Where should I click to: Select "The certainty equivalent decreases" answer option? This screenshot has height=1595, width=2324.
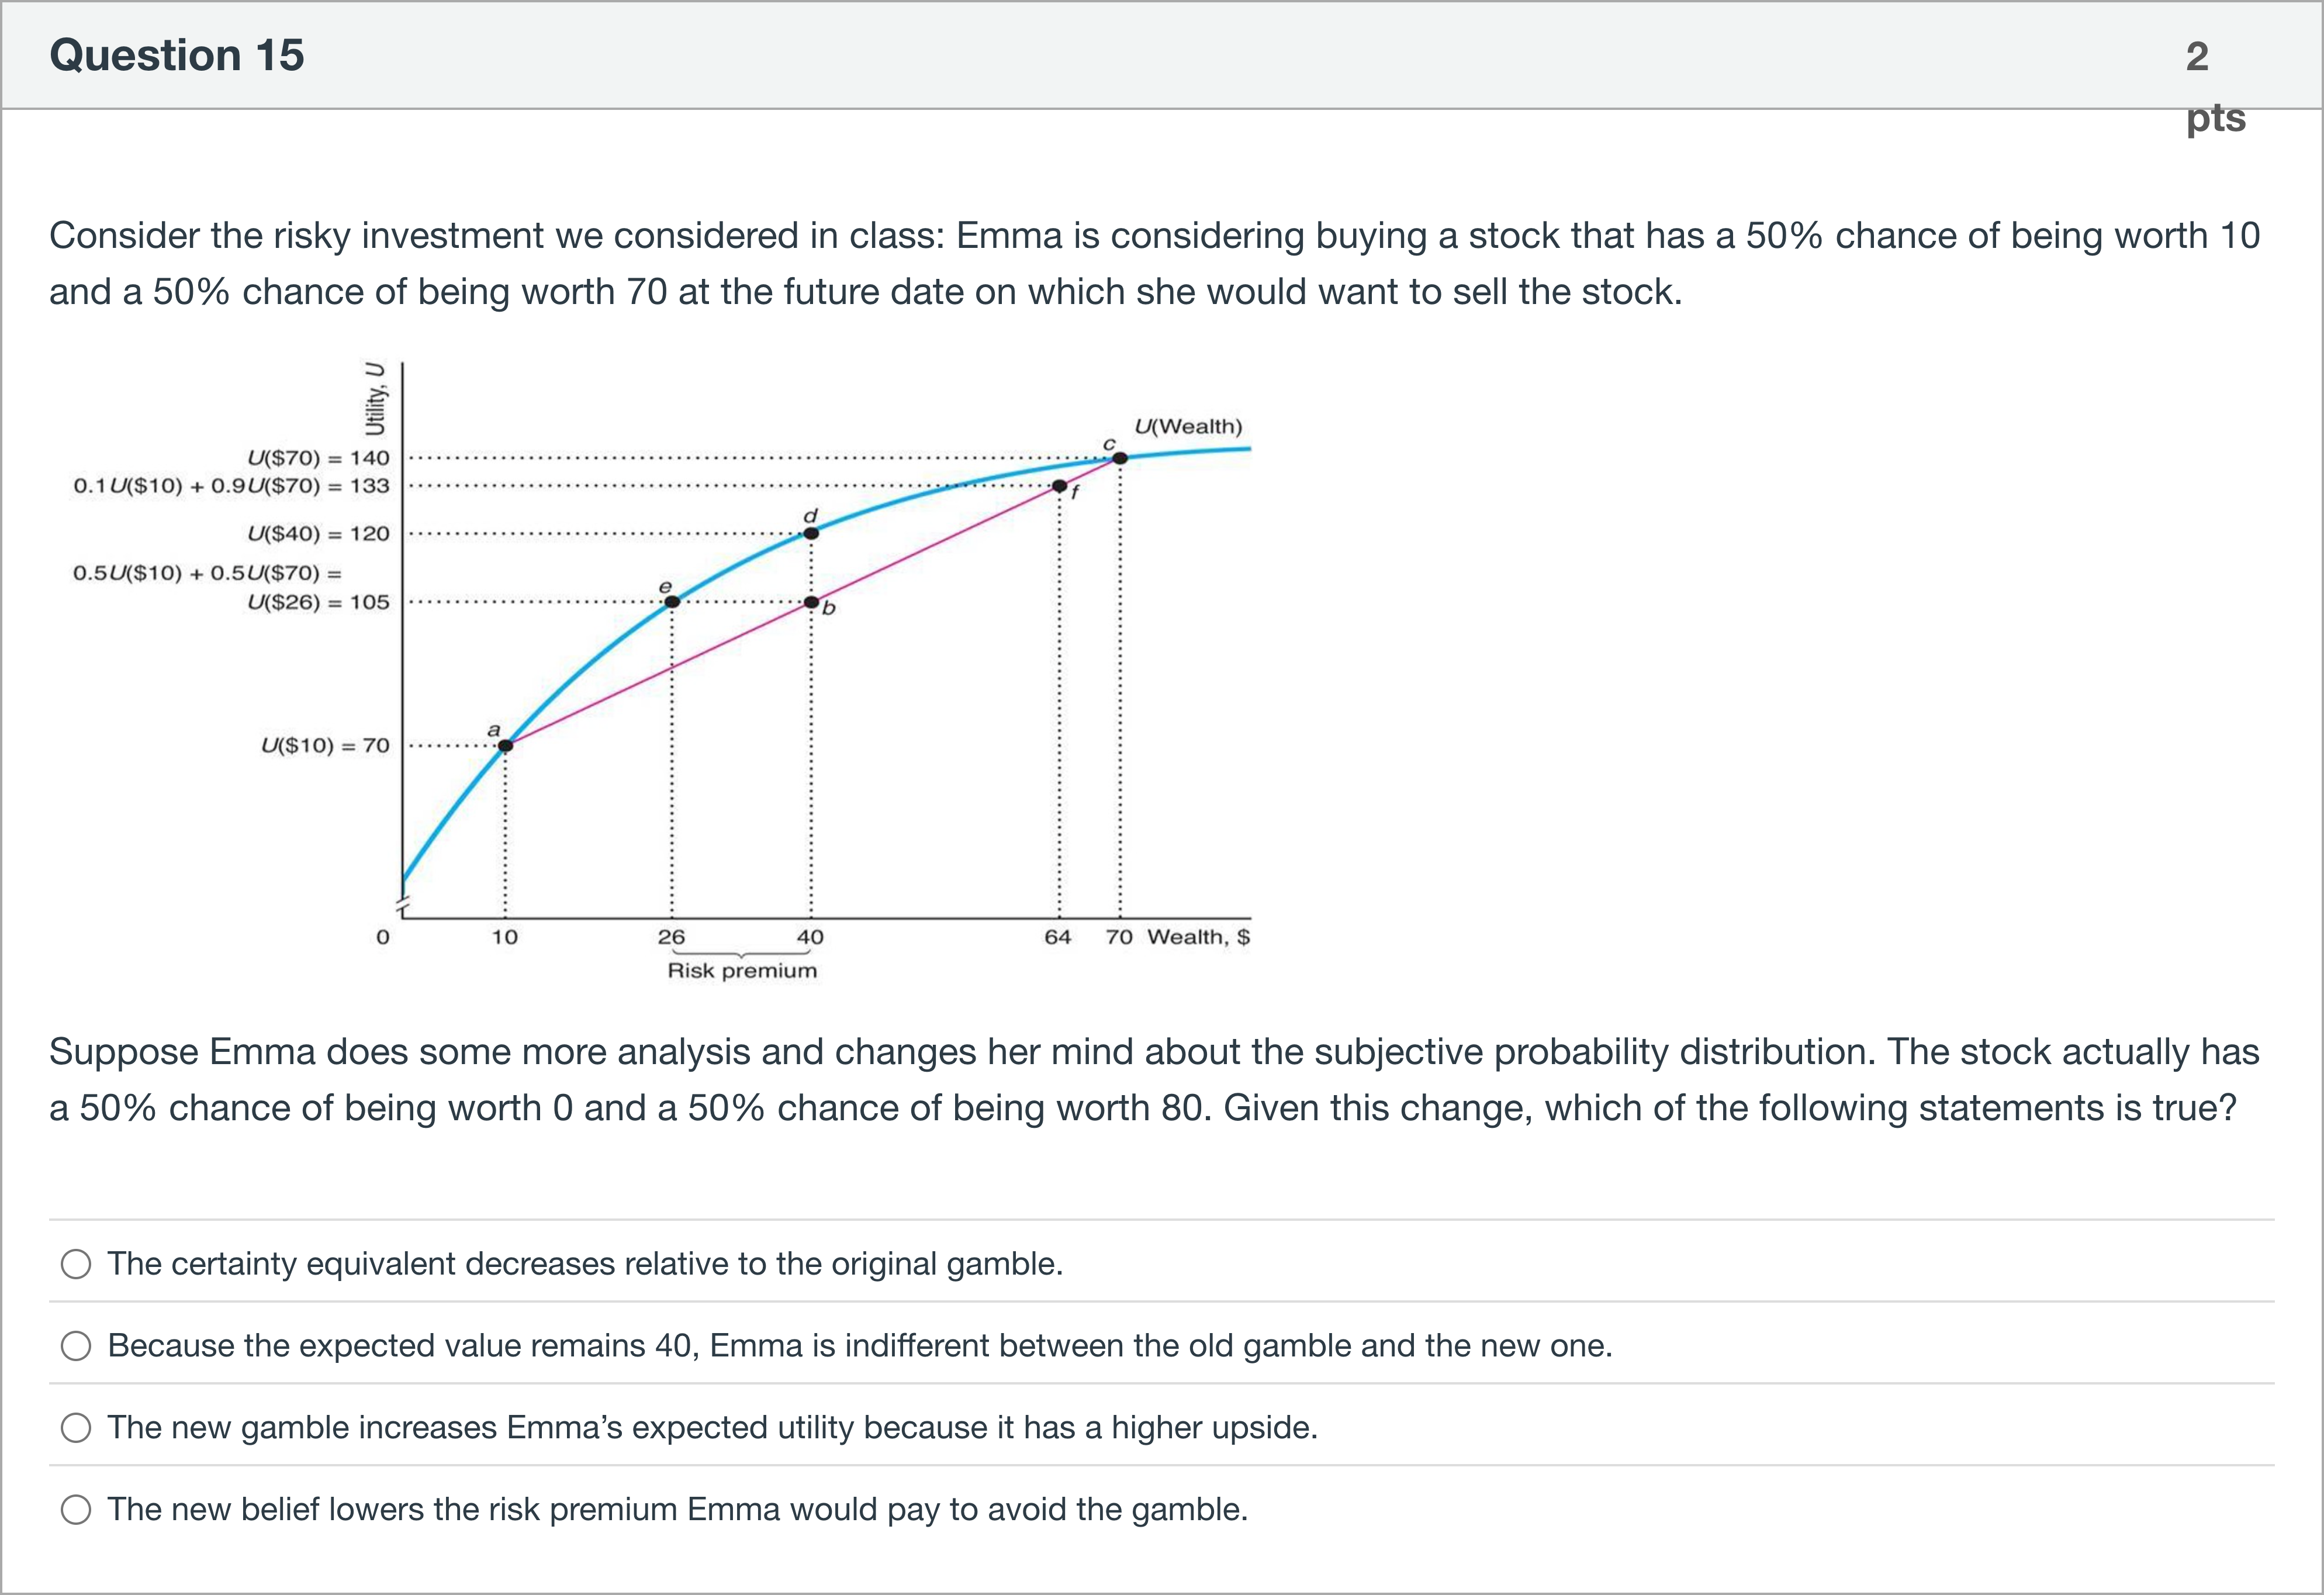point(76,1264)
